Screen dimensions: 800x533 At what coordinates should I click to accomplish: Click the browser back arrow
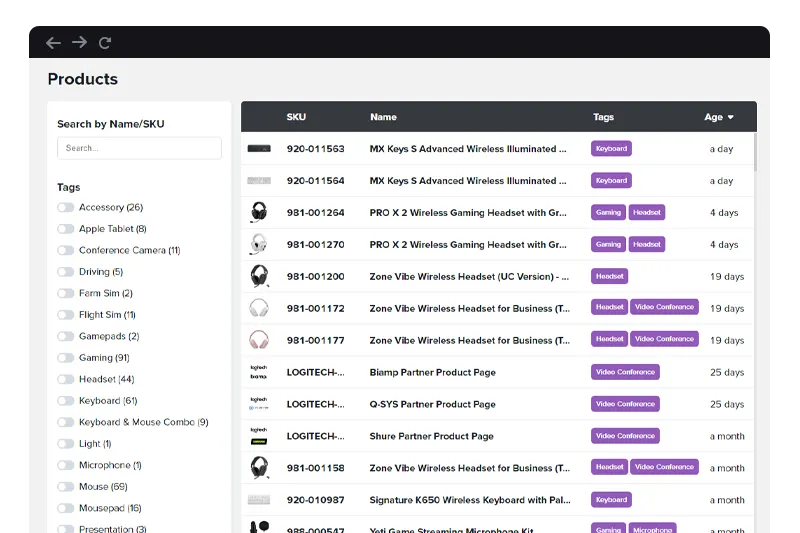(54, 43)
